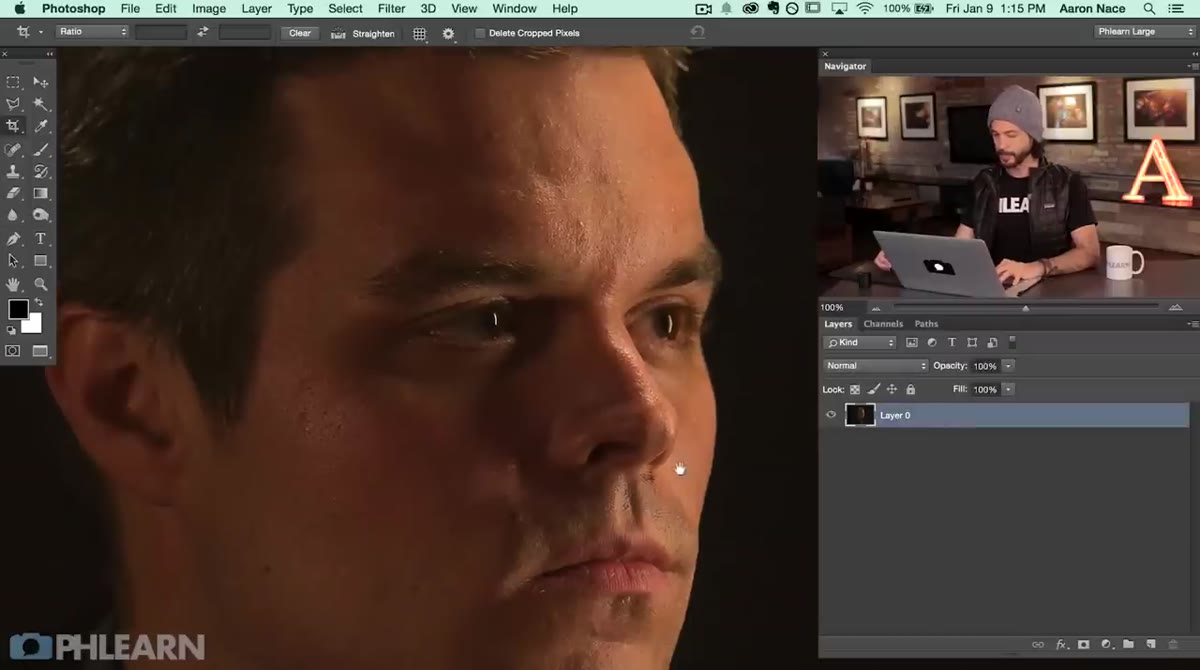
Task: Select the Hand tool
Action: (13, 284)
